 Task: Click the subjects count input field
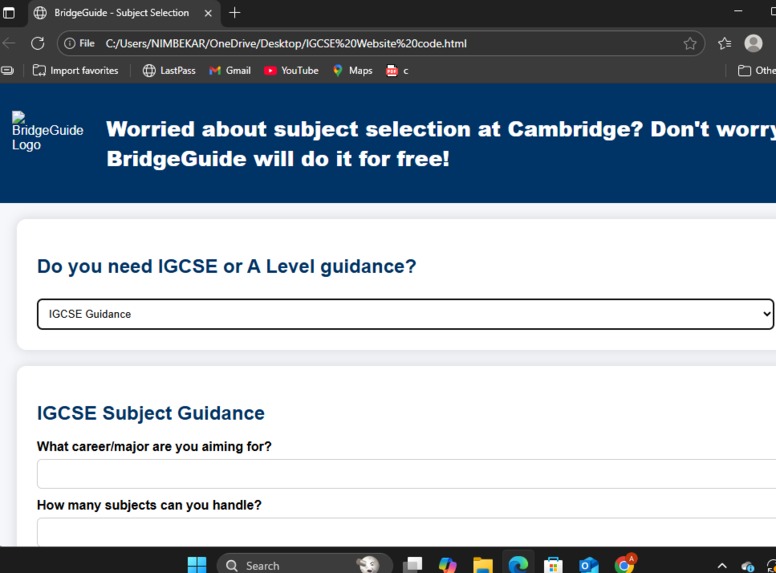(406, 532)
